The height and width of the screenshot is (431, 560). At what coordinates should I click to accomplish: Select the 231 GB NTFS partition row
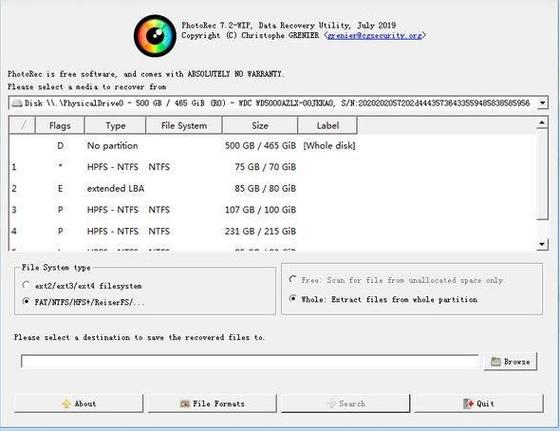coord(273,231)
